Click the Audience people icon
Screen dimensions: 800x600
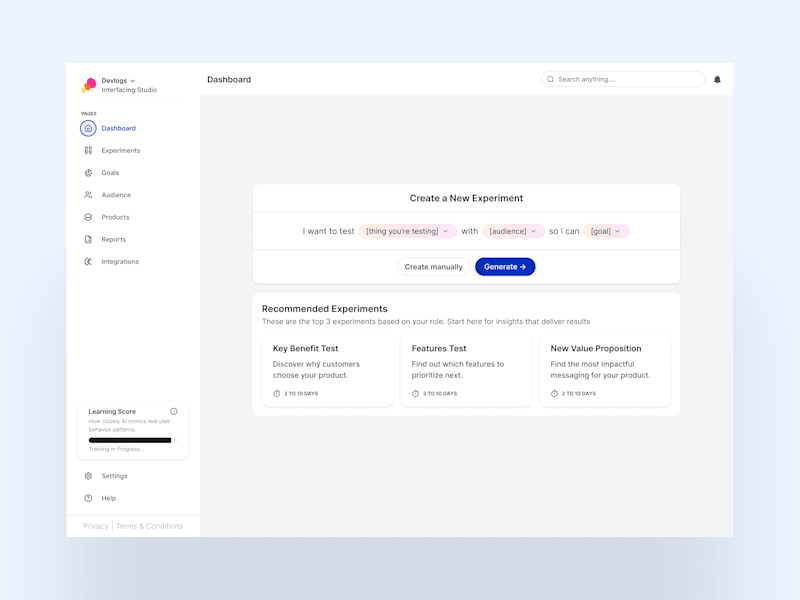tap(88, 195)
